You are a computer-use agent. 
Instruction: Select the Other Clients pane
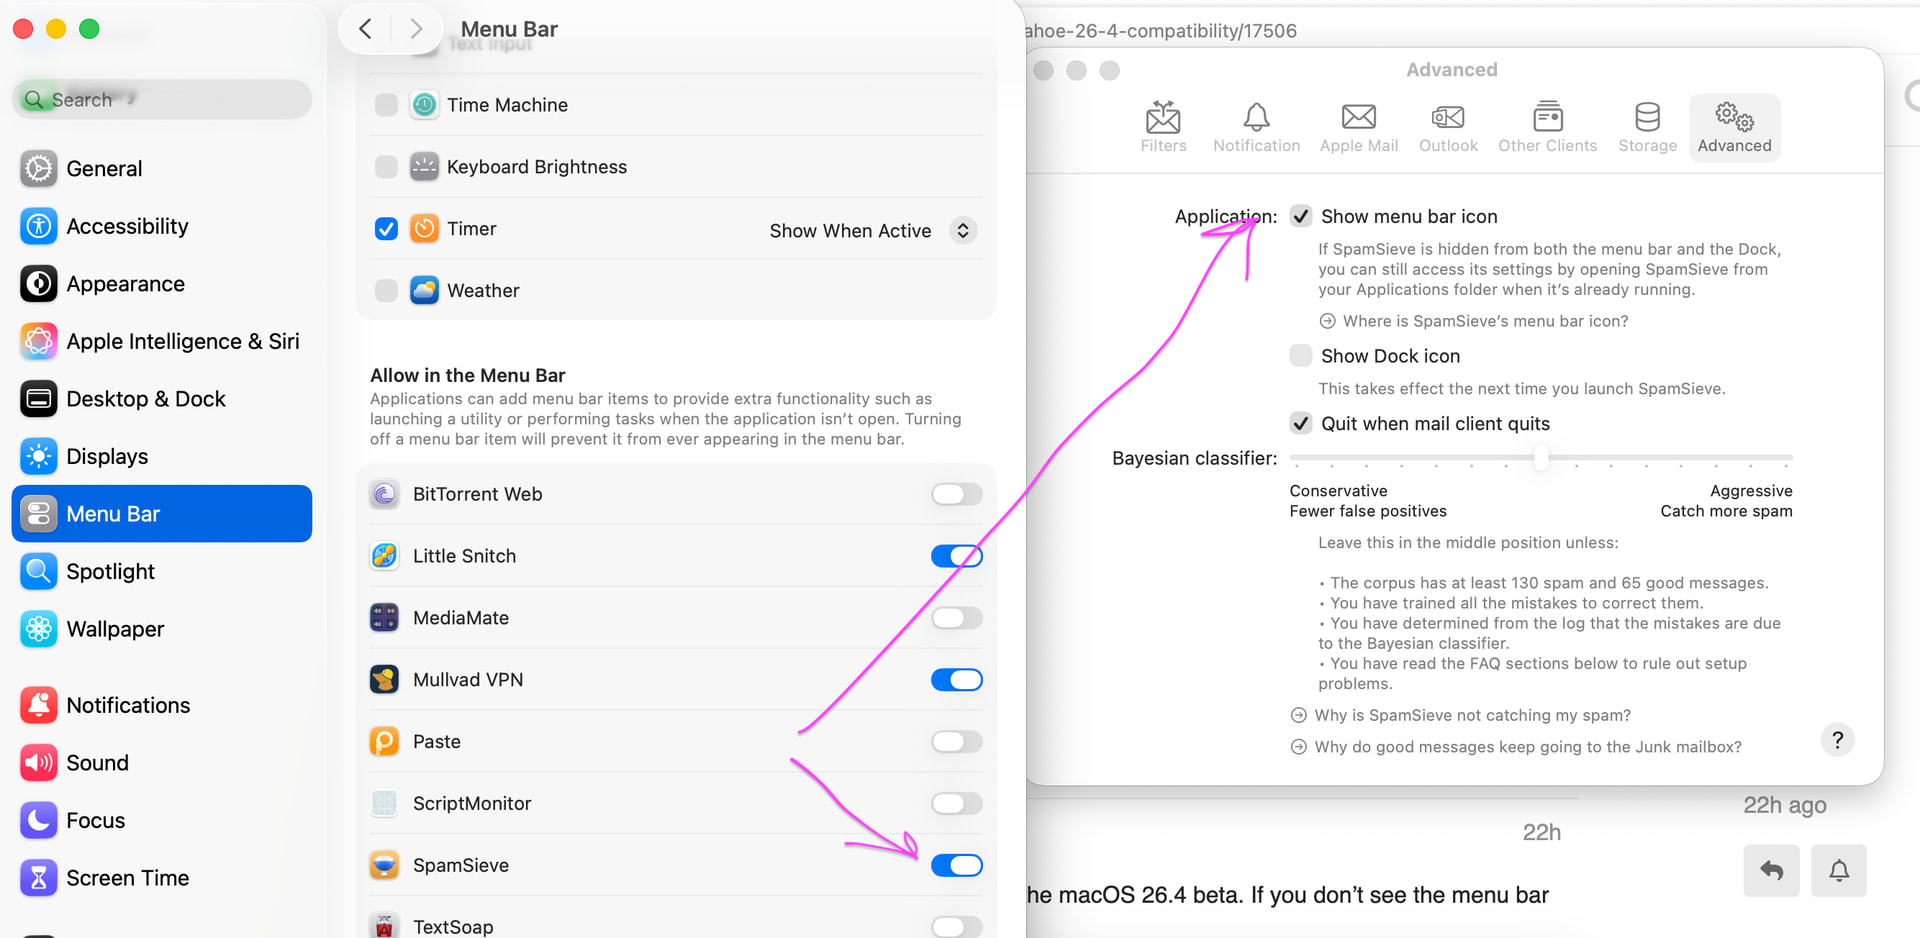pos(1547,127)
